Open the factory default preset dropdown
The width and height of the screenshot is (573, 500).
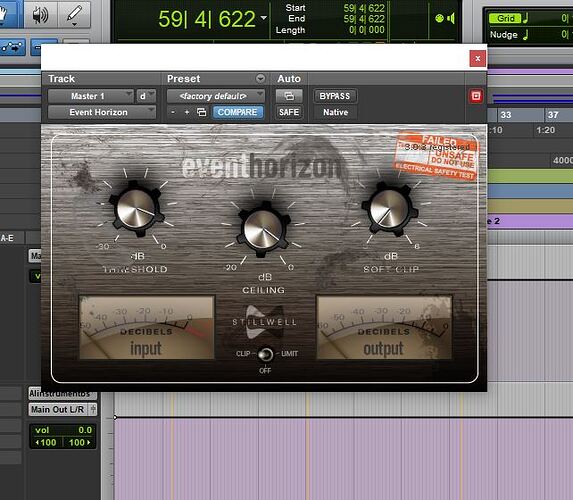coord(216,96)
